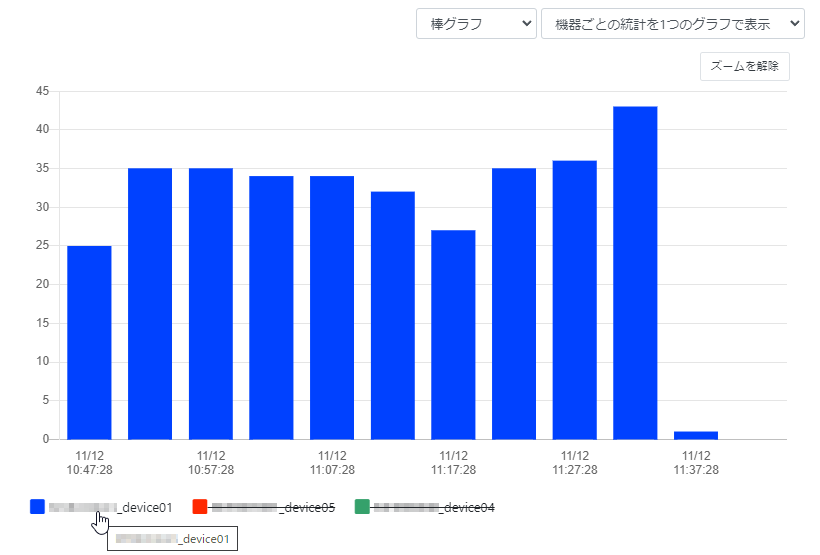Viewport: 820px width, 555px height.
Task: Click the 11/12 10:47:28 axis label
Action: [89, 463]
